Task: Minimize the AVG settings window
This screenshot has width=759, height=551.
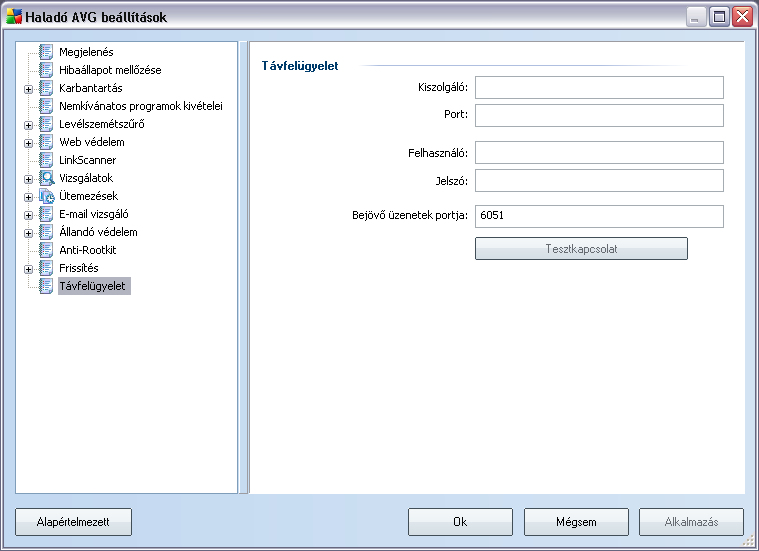Action: pyautogui.click(x=696, y=17)
